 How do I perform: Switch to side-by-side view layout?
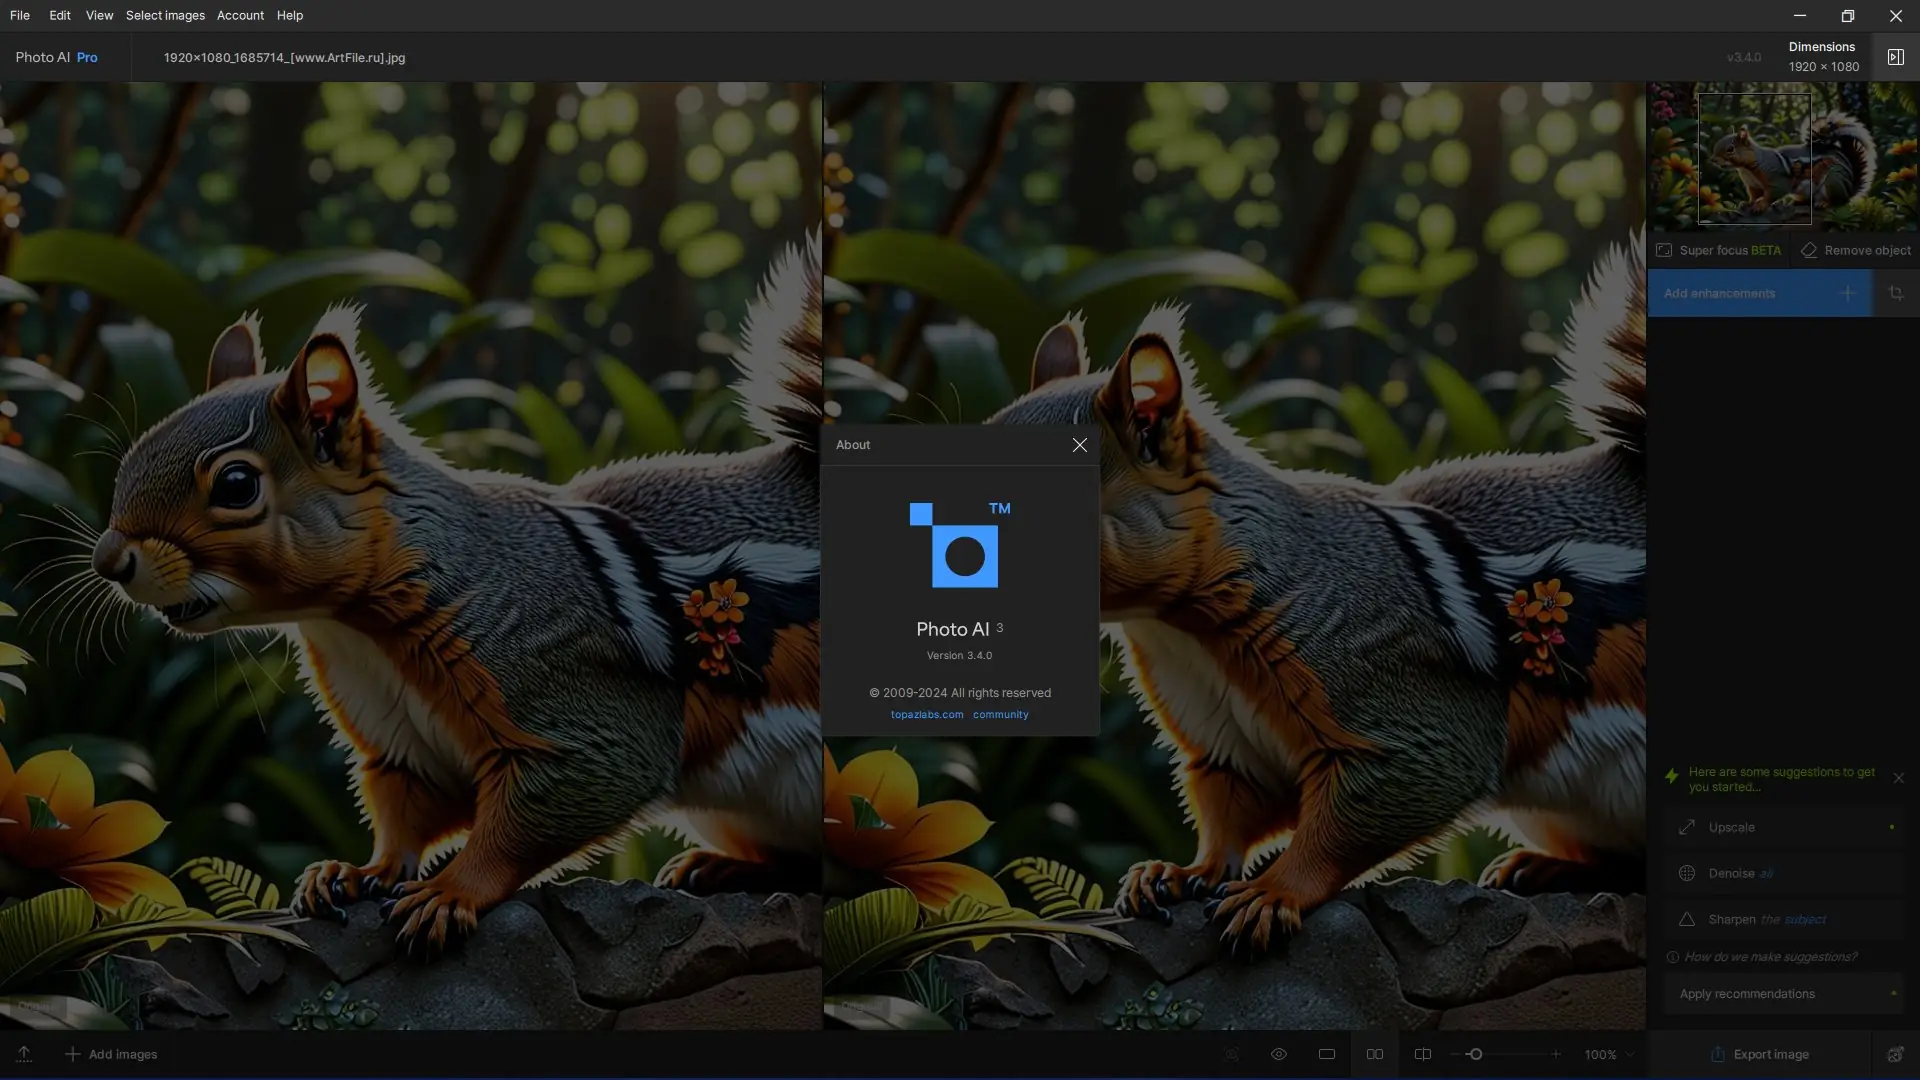[x=1375, y=1054]
